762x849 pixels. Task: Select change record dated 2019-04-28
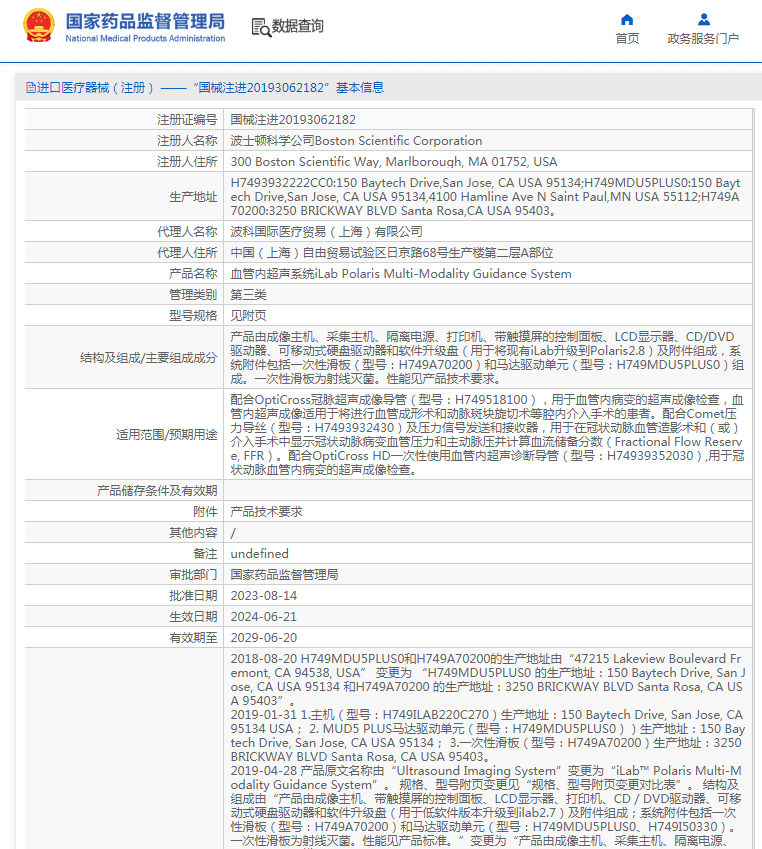487,806
